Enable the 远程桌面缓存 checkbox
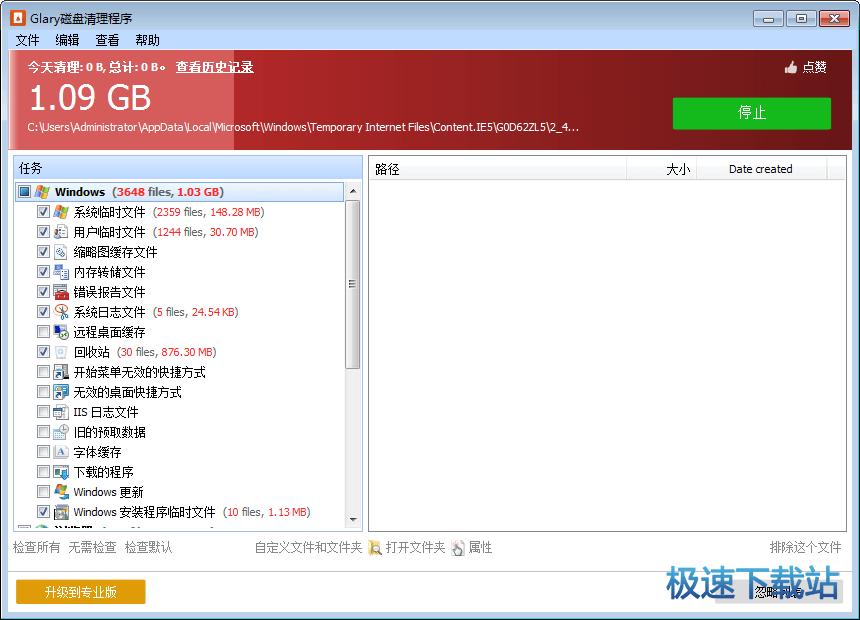 (43, 332)
